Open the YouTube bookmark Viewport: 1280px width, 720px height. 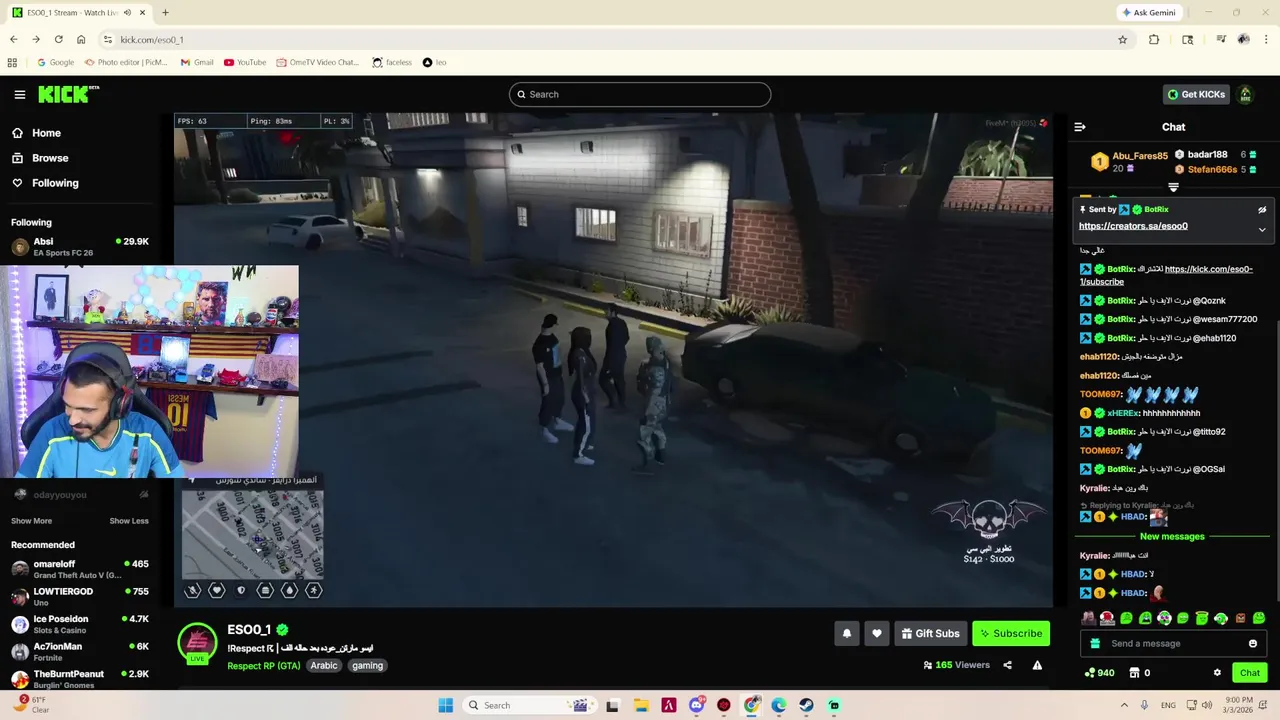click(245, 62)
